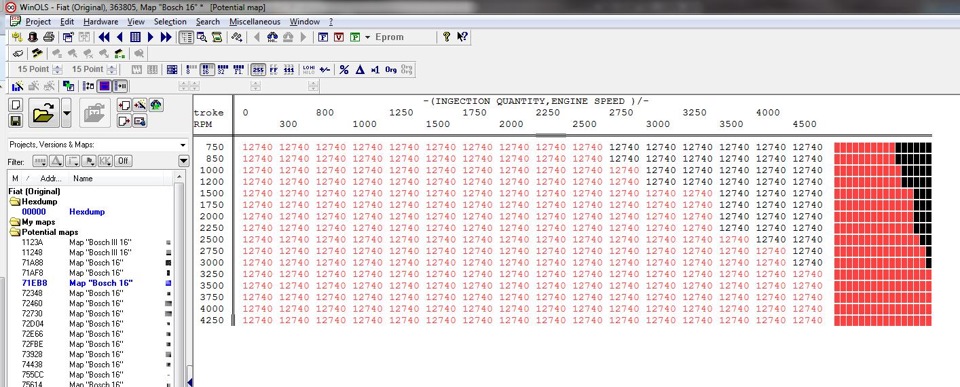The height and width of the screenshot is (387, 960).
Task: Click the context help arrow-question icon
Action: pyautogui.click(x=462, y=37)
